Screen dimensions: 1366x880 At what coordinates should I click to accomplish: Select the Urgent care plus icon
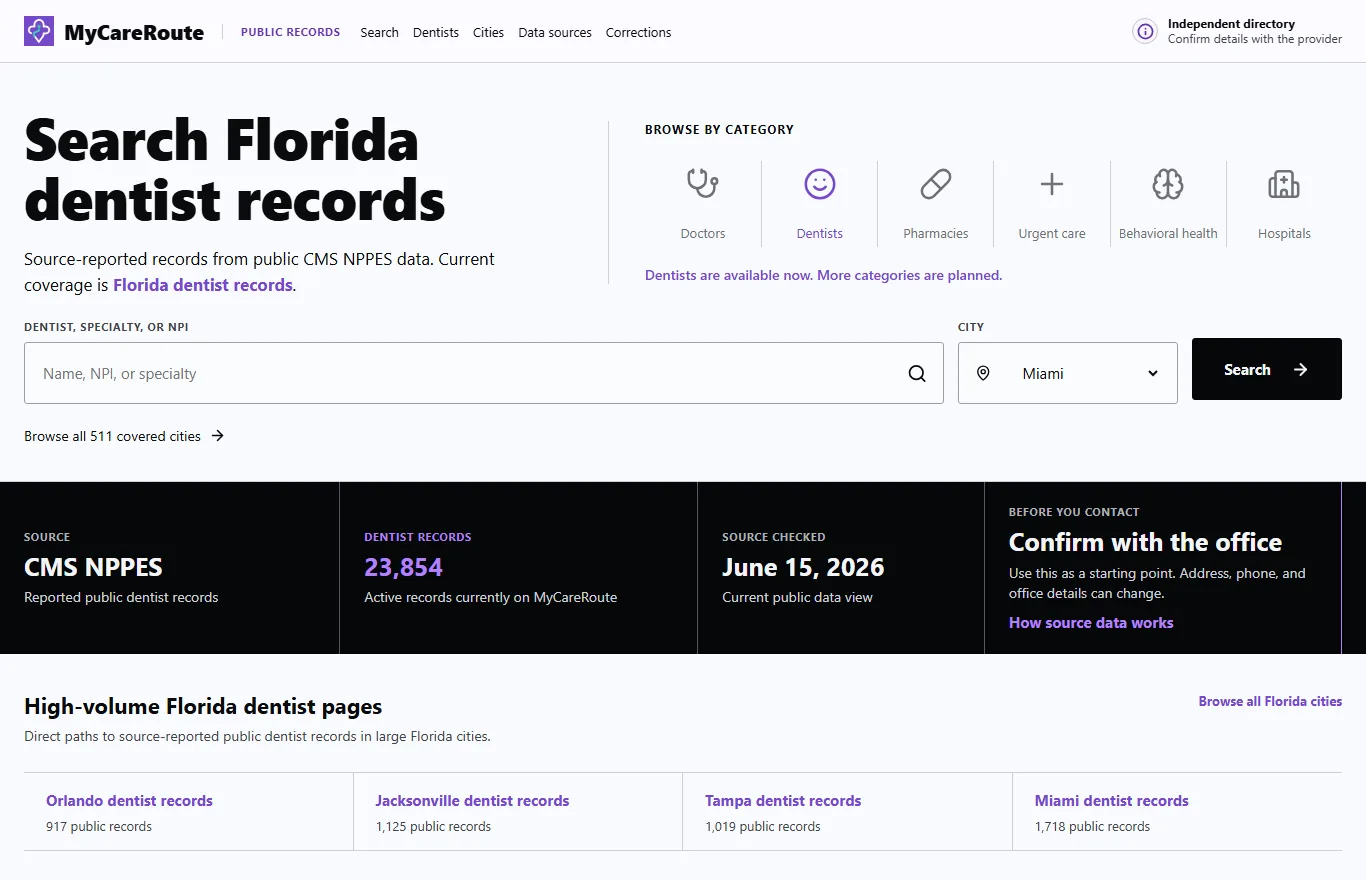pyautogui.click(x=1052, y=184)
